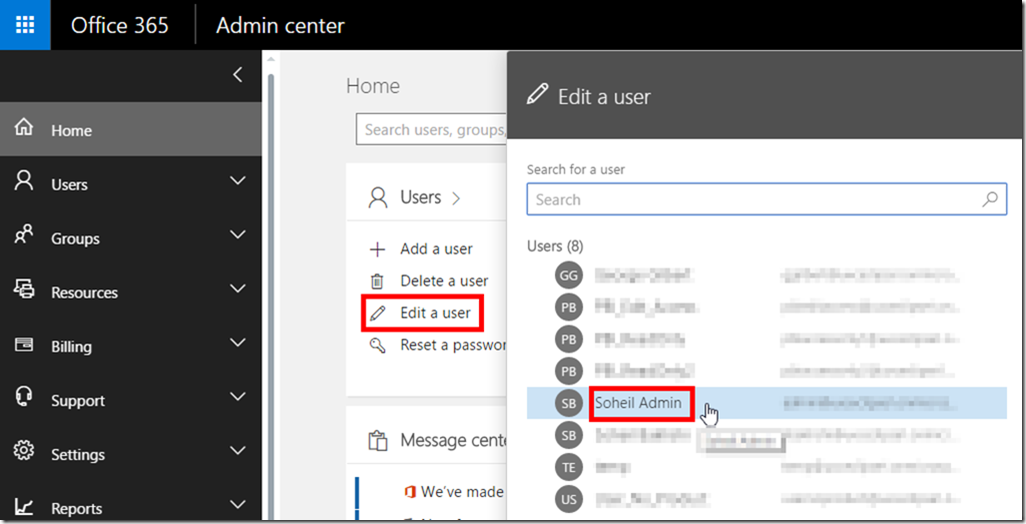
Task: Click the pencil icon beside Edit a user
Action: (x=378, y=313)
